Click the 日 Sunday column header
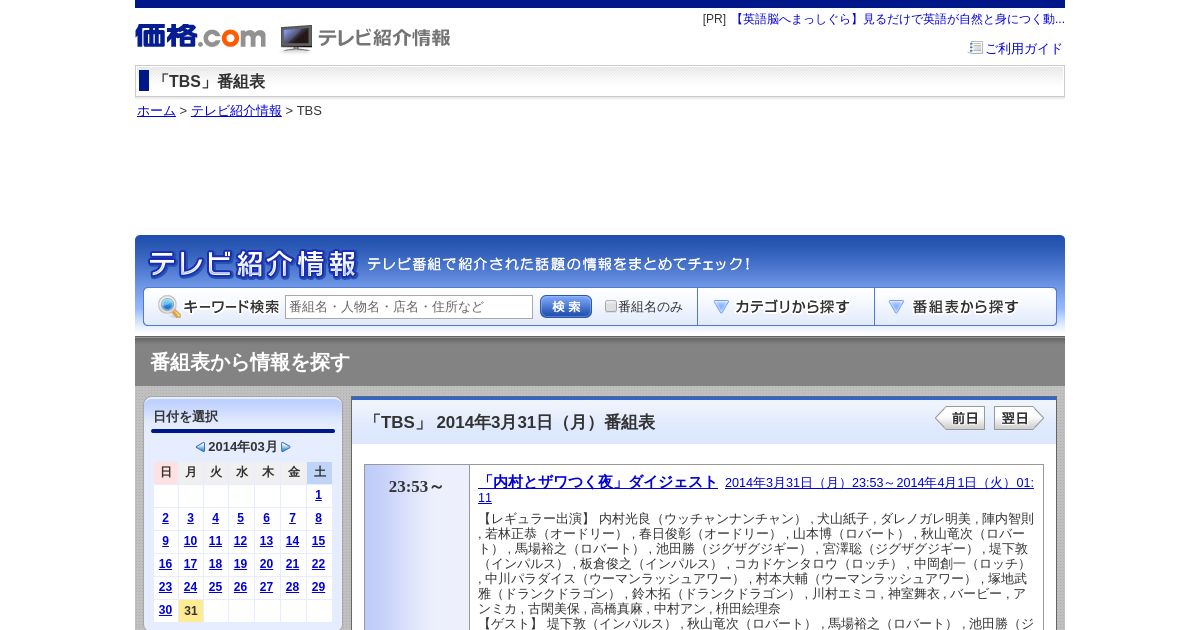The height and width of the screenshot is (630, 1200). click(166, 472)
